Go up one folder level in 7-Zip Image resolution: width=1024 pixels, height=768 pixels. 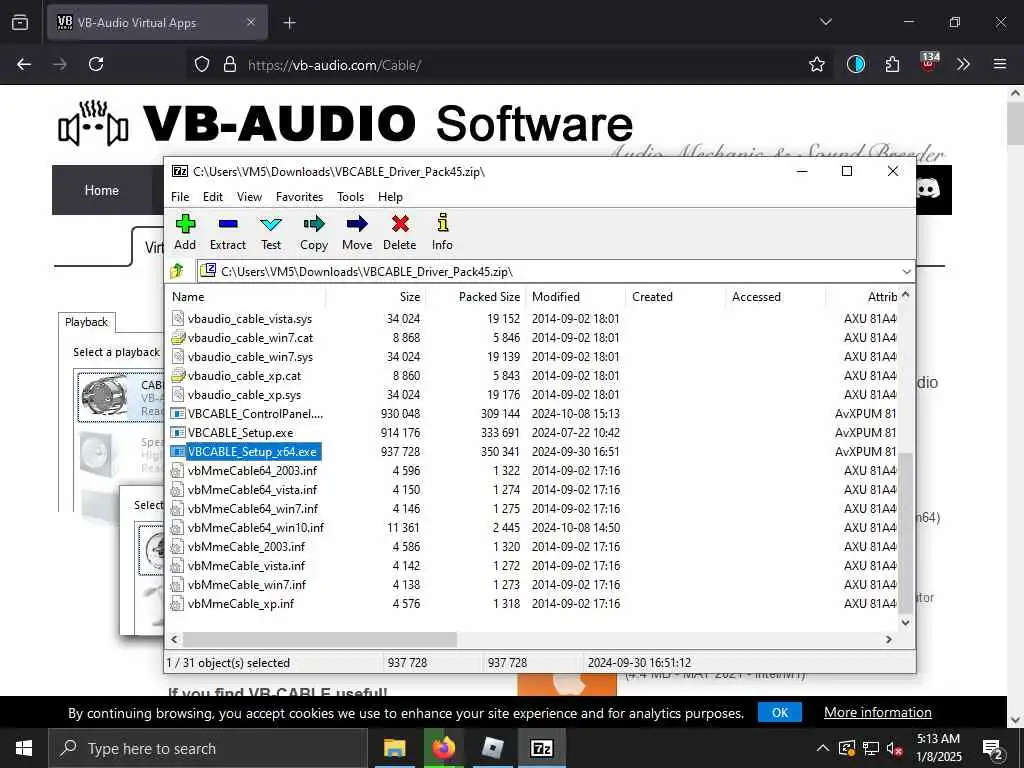(177, 271)
